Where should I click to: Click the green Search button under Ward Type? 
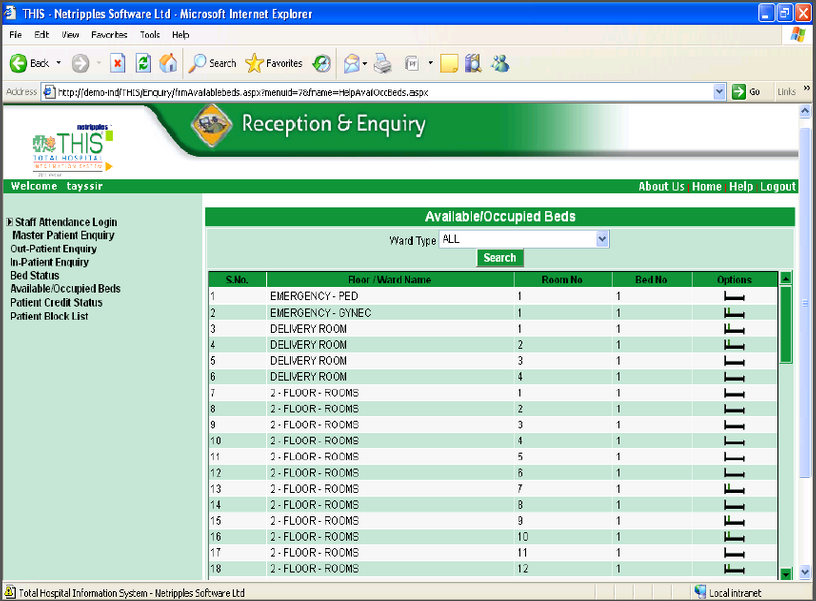point(500,258)
